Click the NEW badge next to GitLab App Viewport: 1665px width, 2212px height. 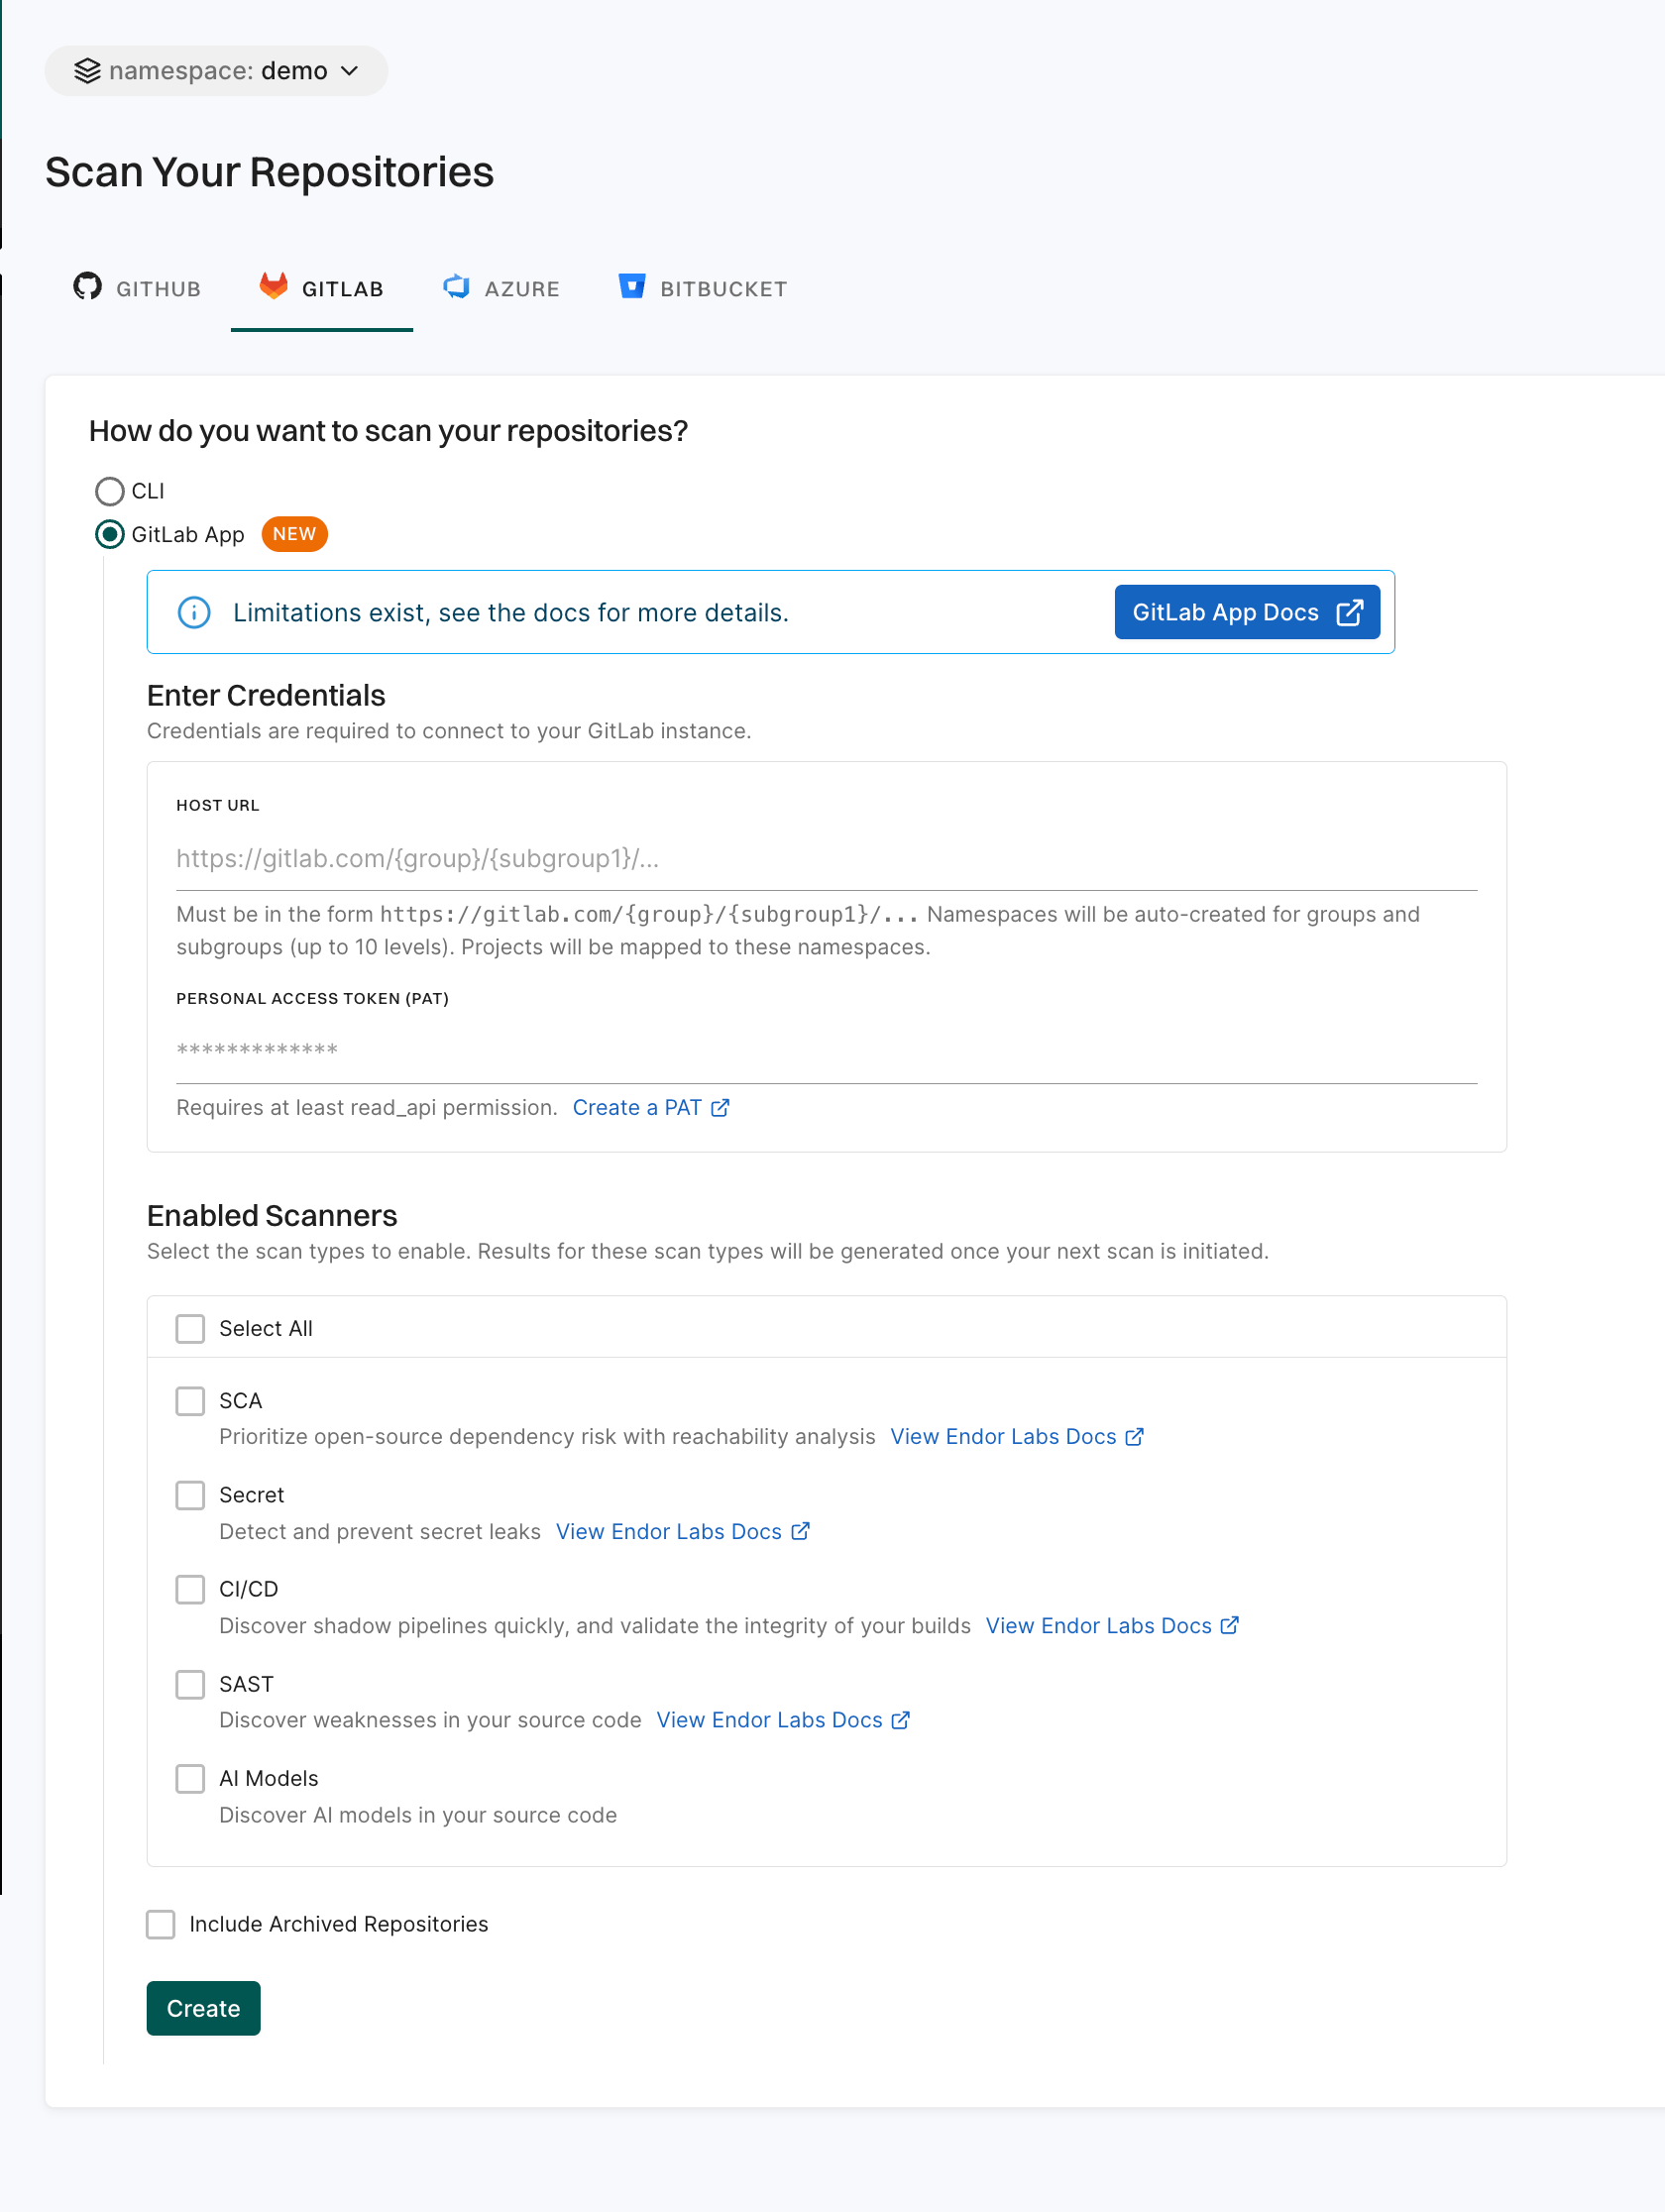(x=294, y=534)
